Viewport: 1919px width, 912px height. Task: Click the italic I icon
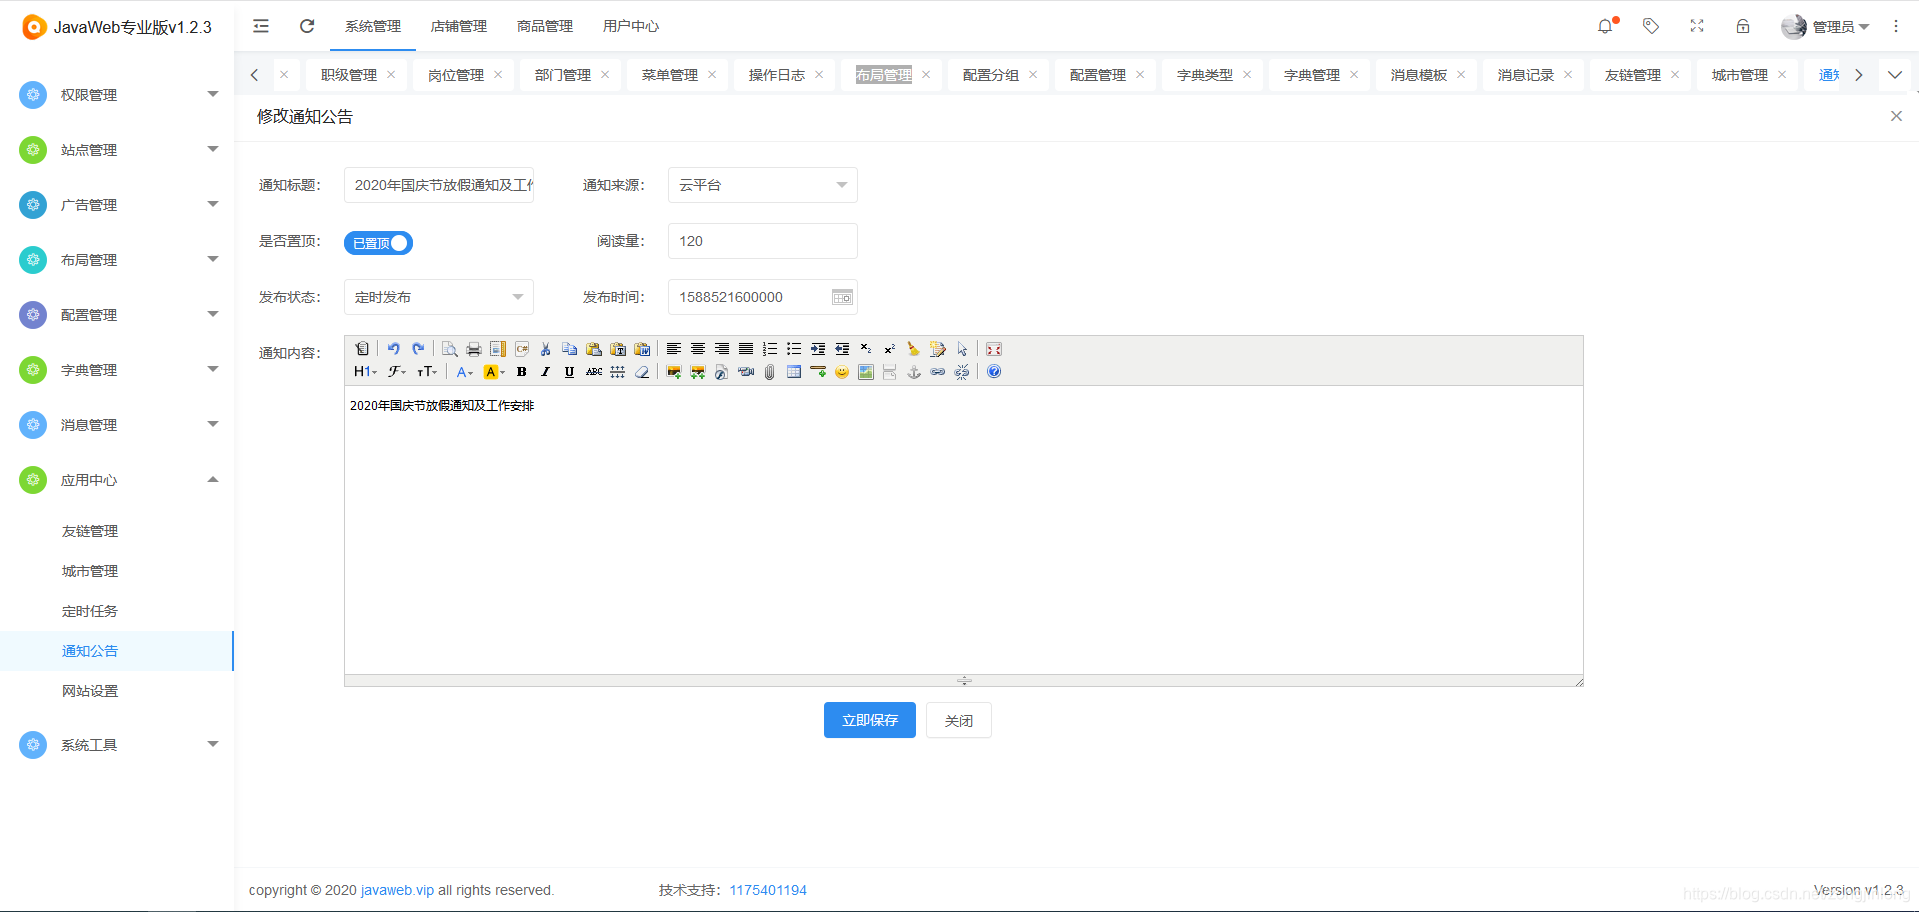point(546,372)
